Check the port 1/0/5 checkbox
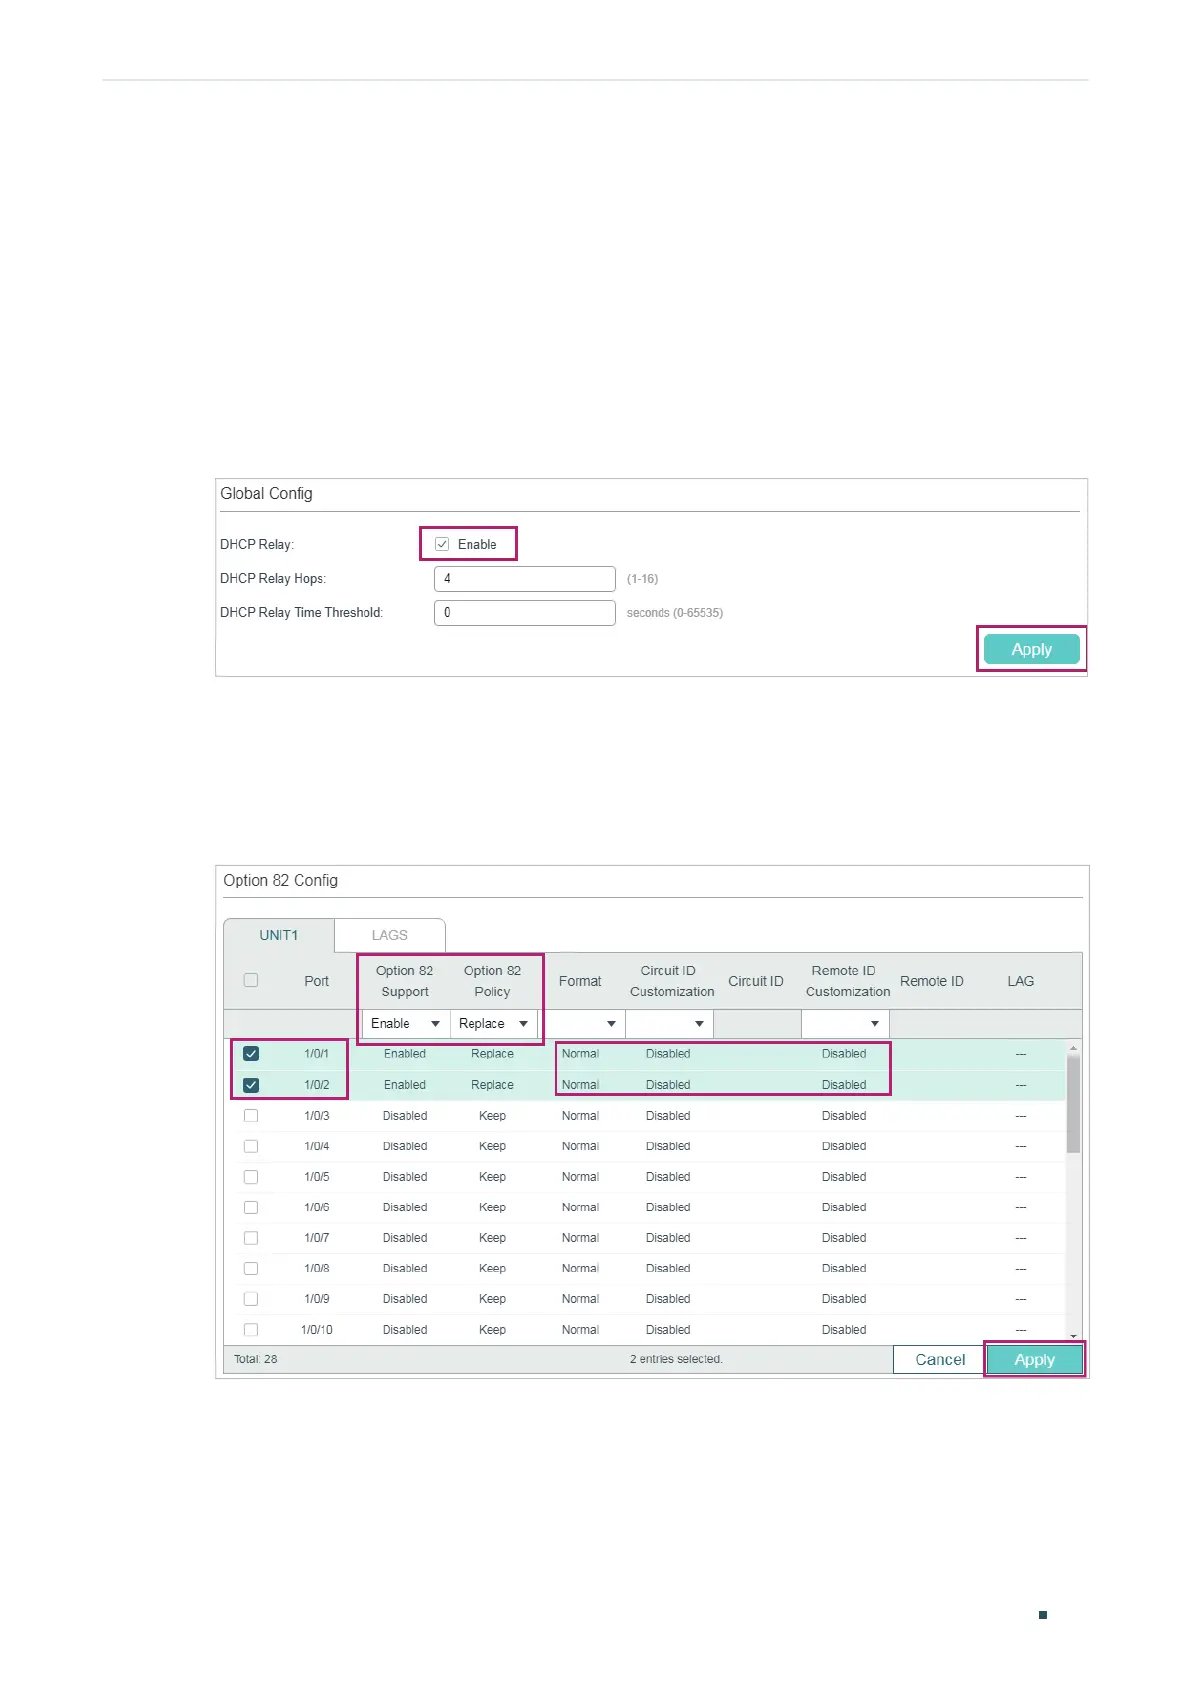The image size is (1191, 1684). [251, 1177]
